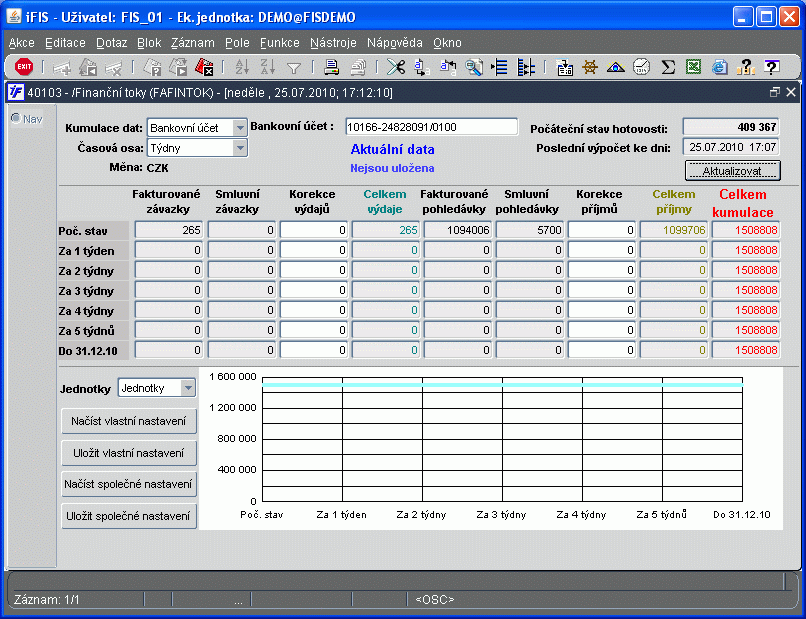Open the Kumulace dat dropdown

tap(239, 128)
